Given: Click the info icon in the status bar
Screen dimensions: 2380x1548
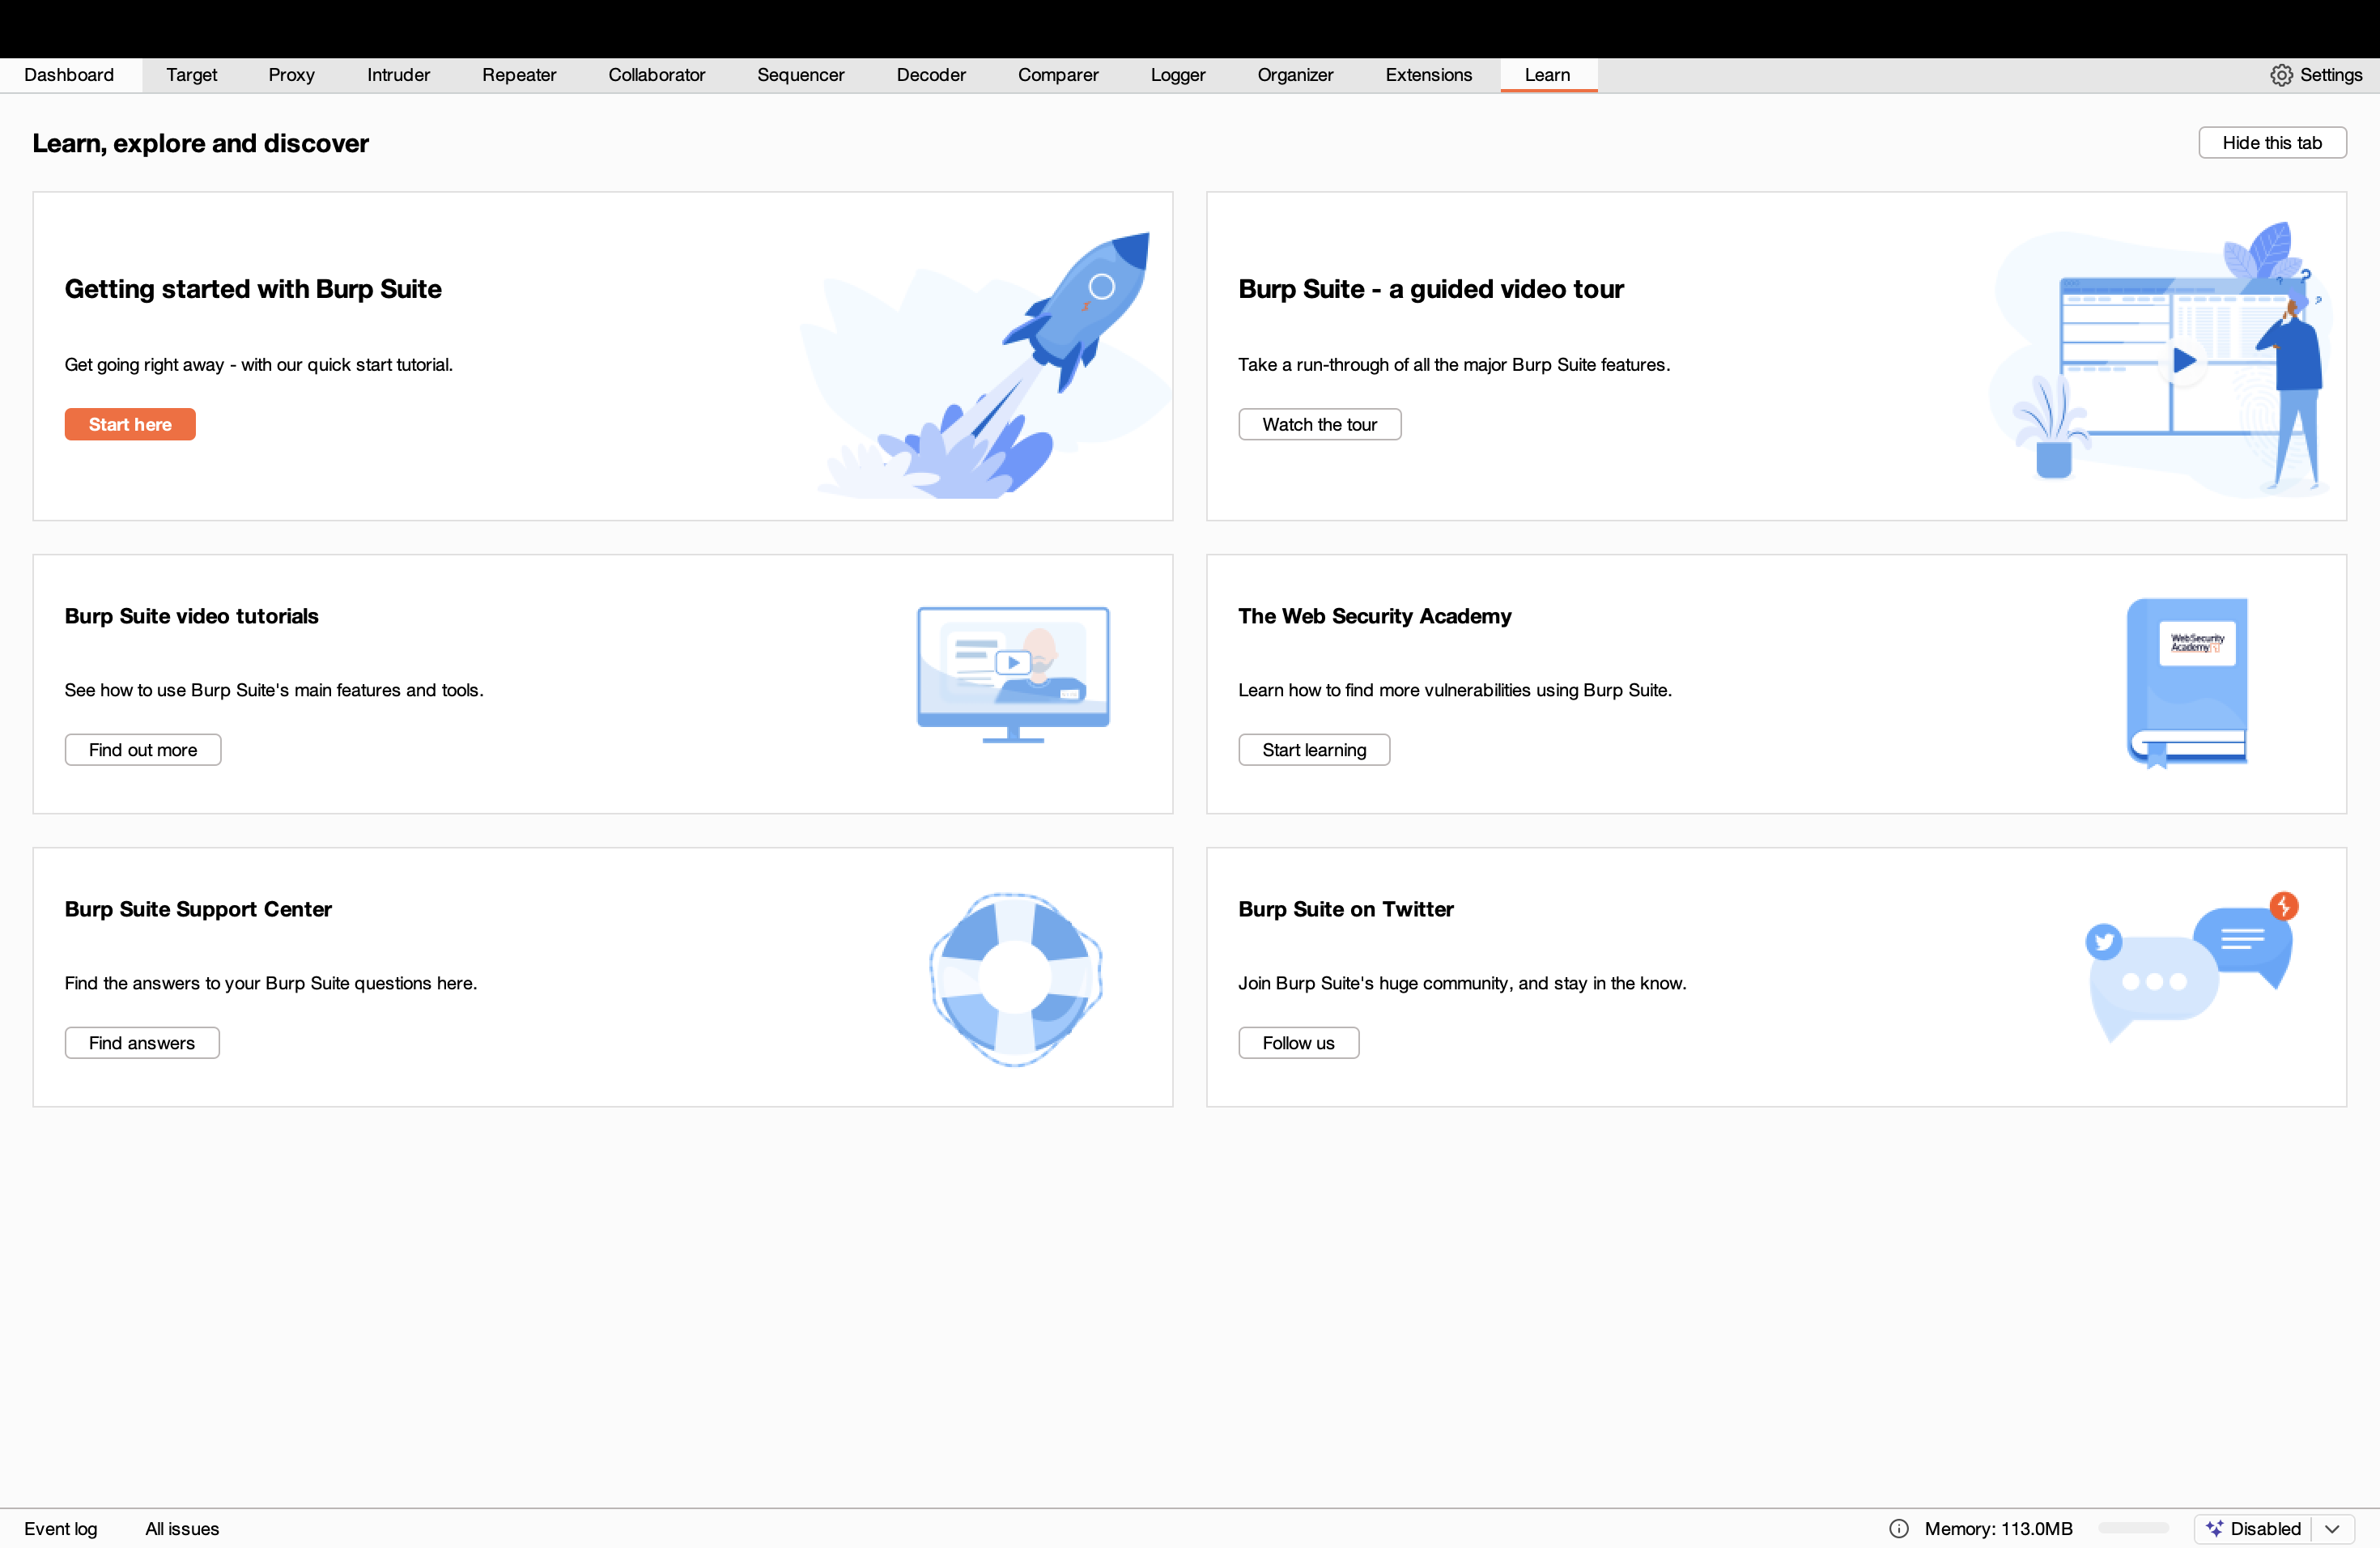Looking at the screenshot, I should click(1899, 1528).
